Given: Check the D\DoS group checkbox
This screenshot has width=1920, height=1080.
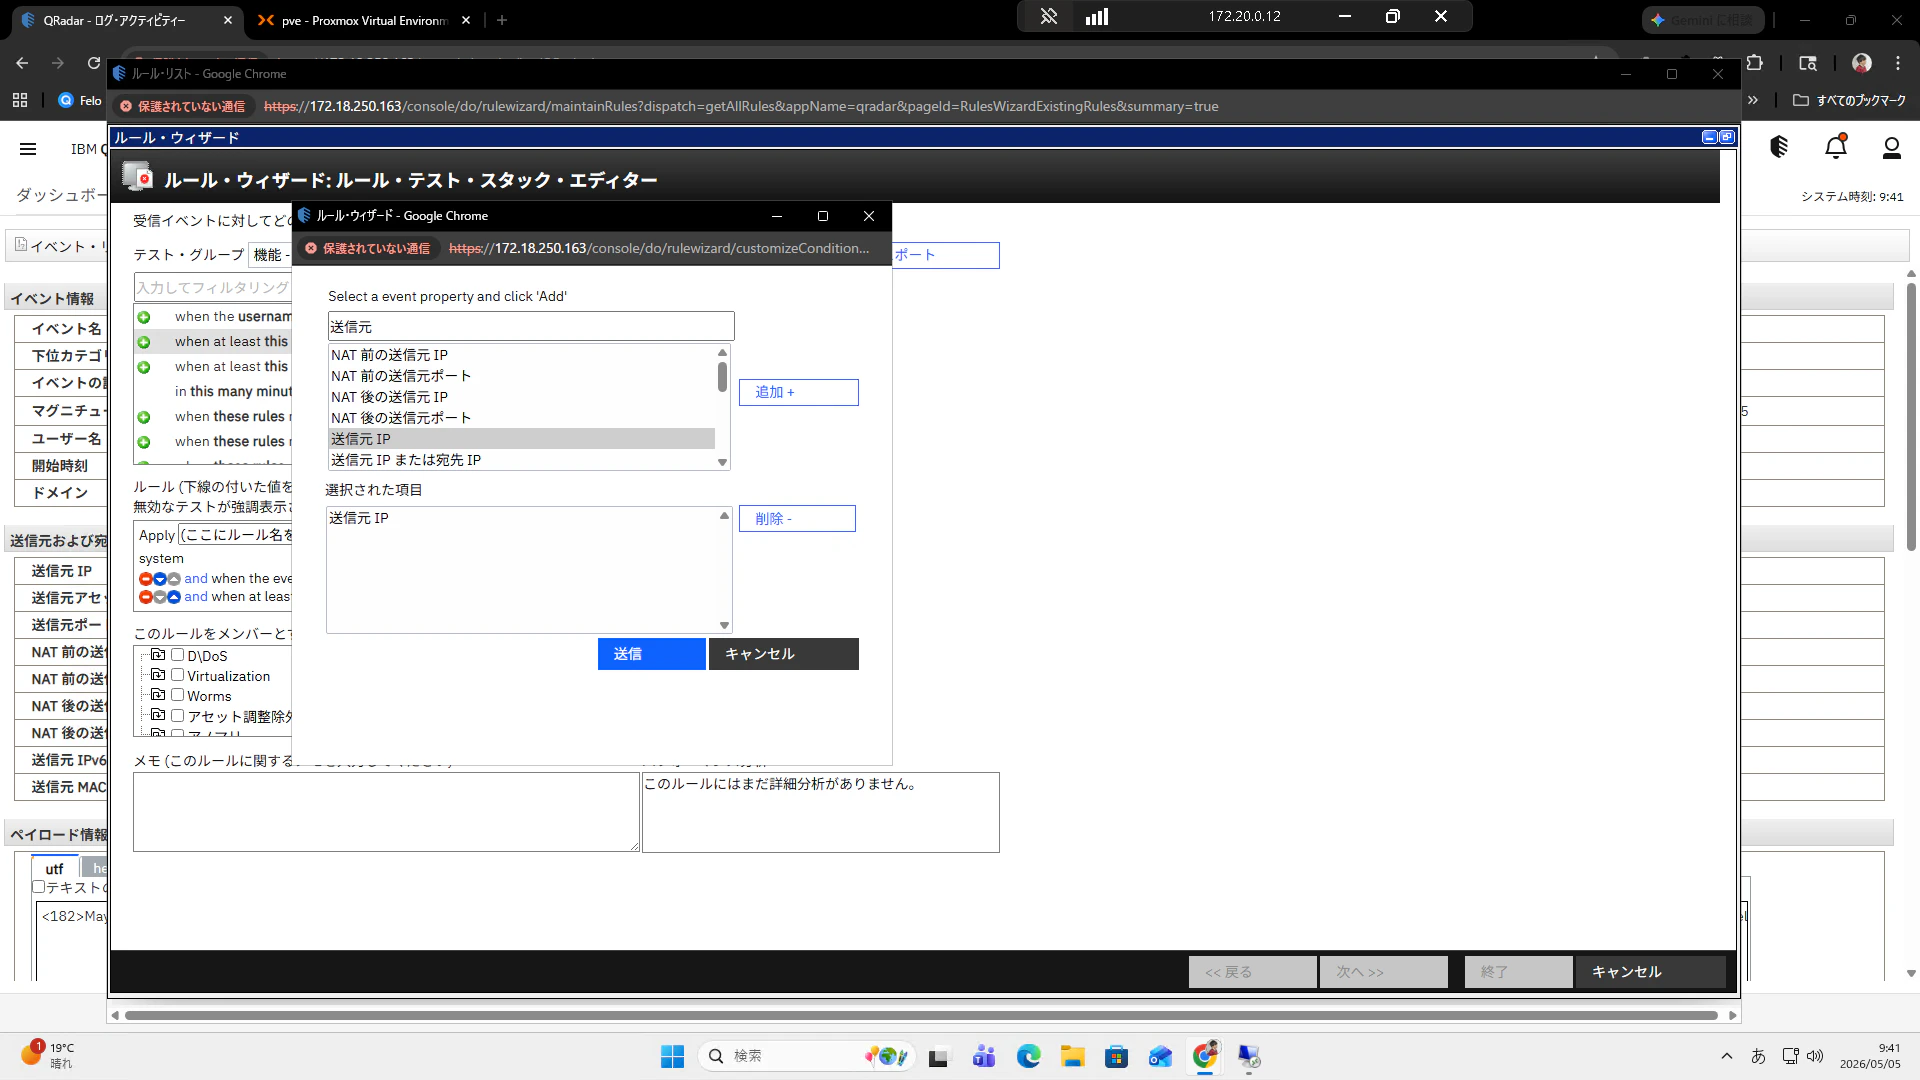Looking at the screenshot, I should [x=177, y=655].
